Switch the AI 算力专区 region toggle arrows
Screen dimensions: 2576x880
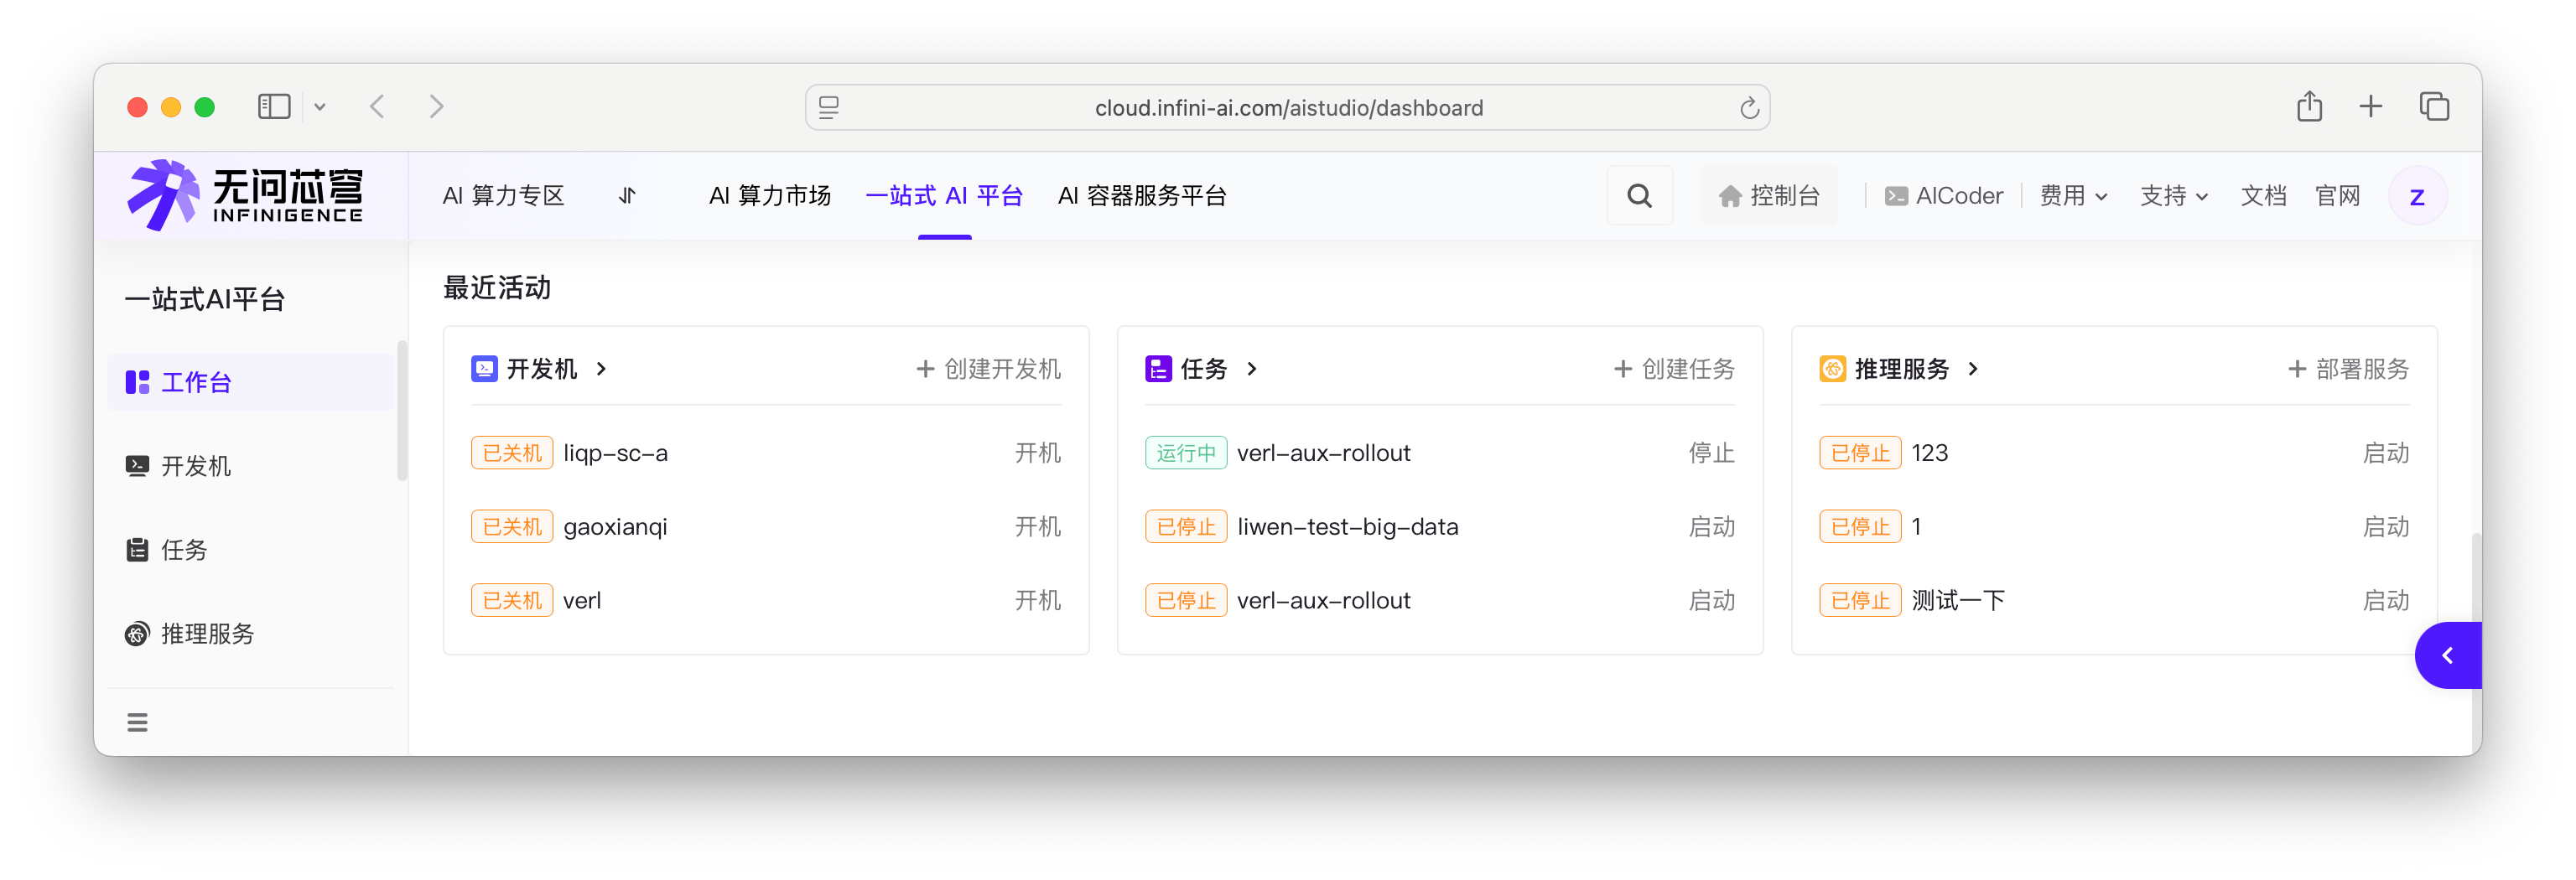tap(627, 196)
